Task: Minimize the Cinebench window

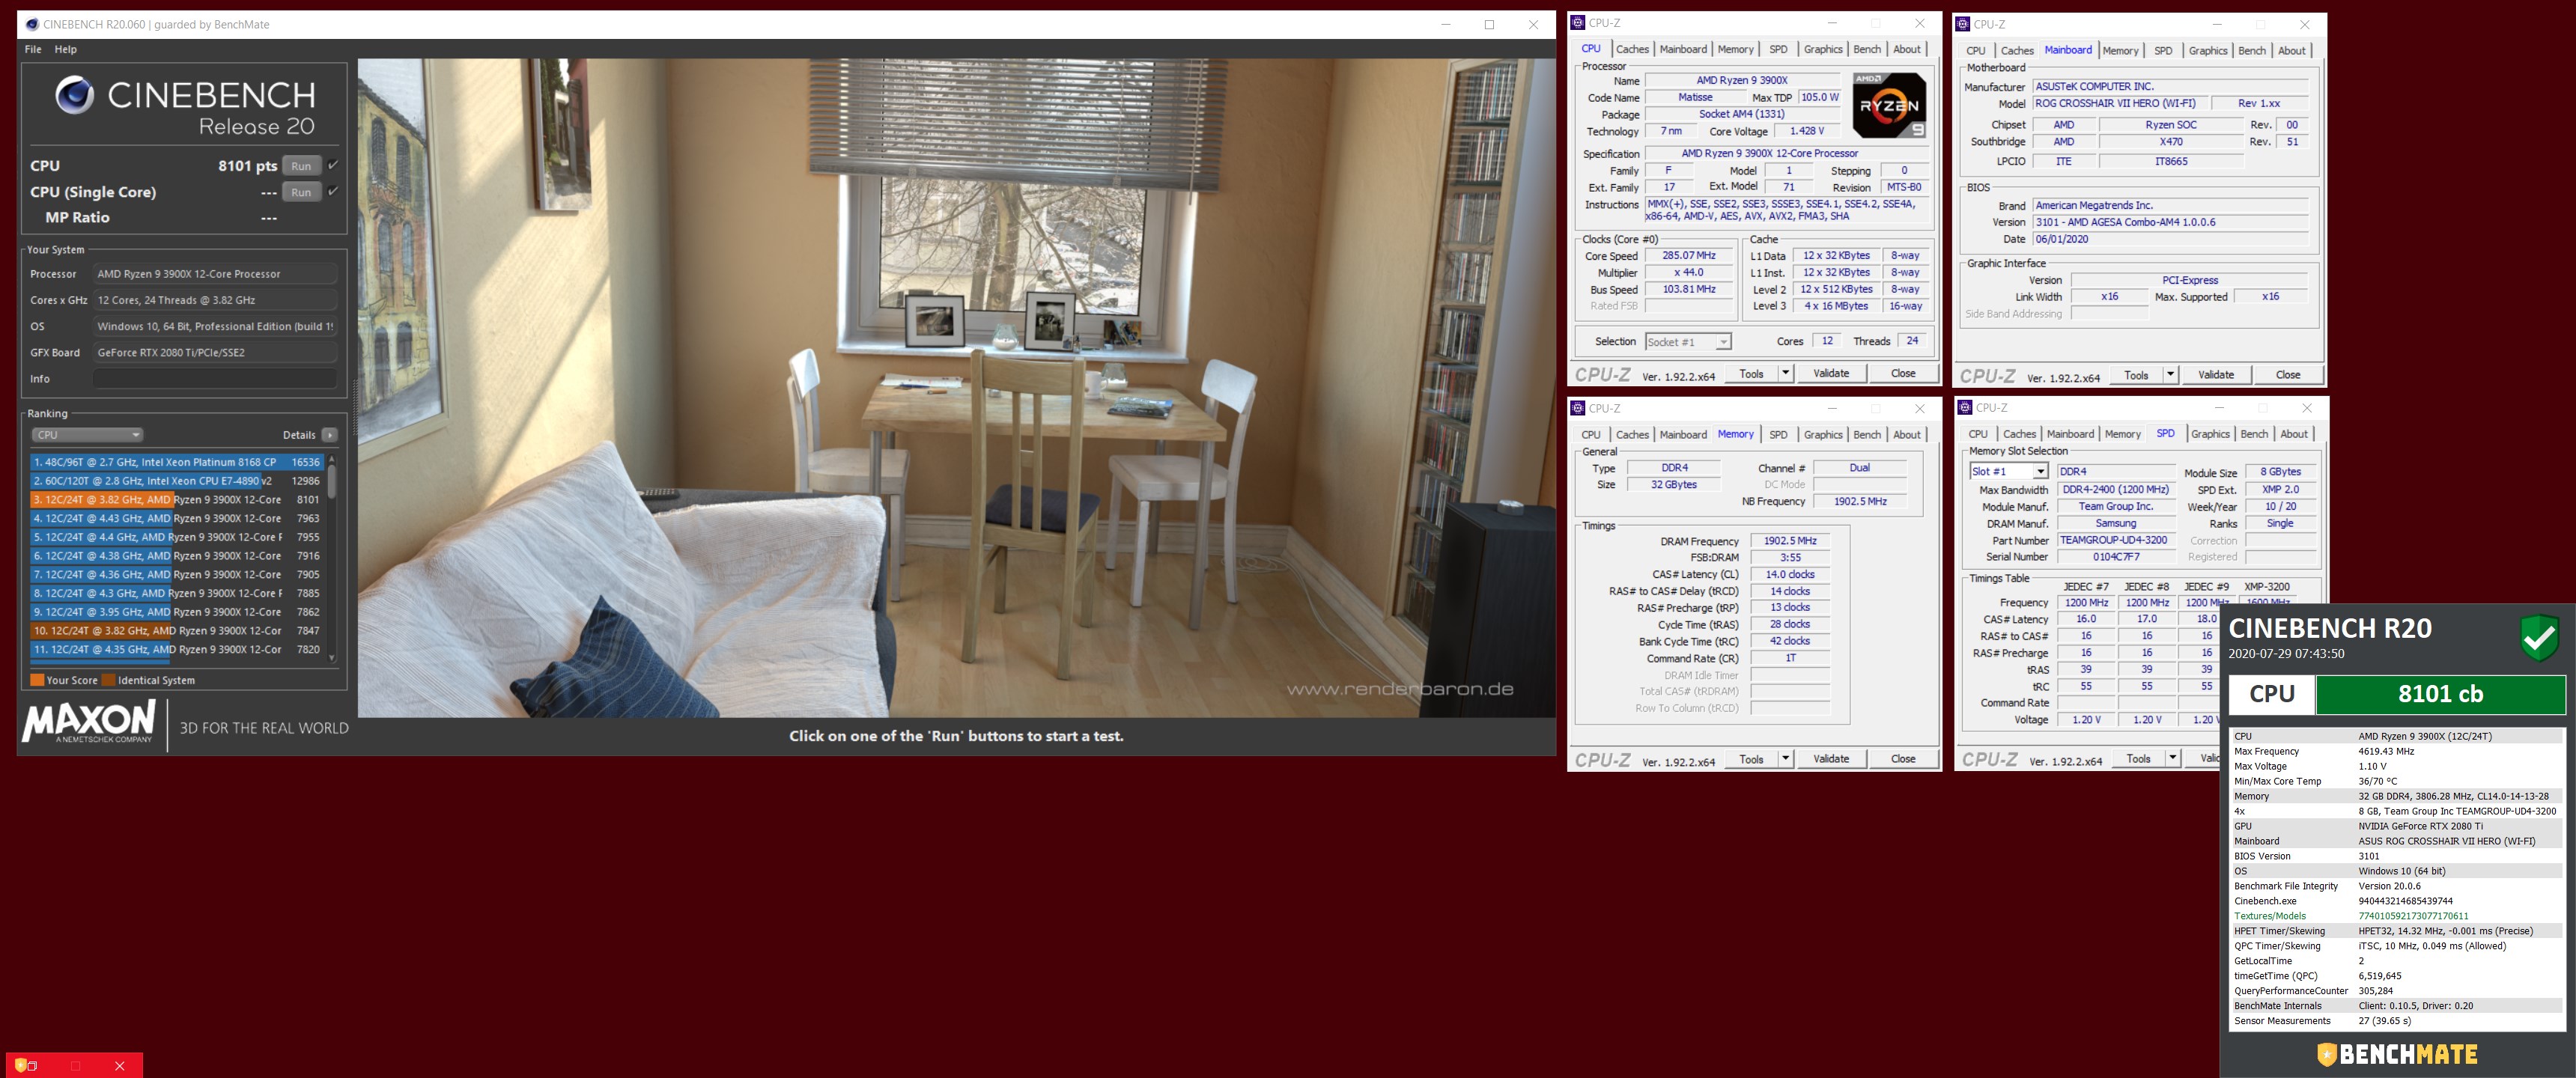Action: (x=1446, y=24)
